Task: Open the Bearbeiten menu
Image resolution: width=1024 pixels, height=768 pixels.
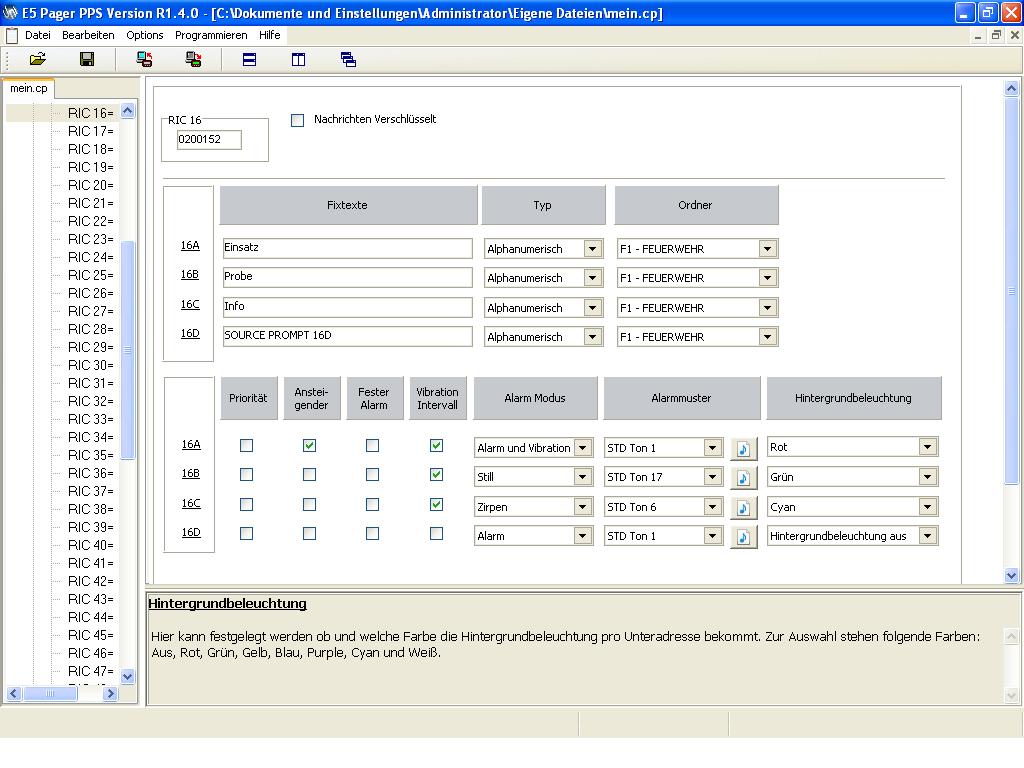Action: pyautogui.click(x=88, y=35)
